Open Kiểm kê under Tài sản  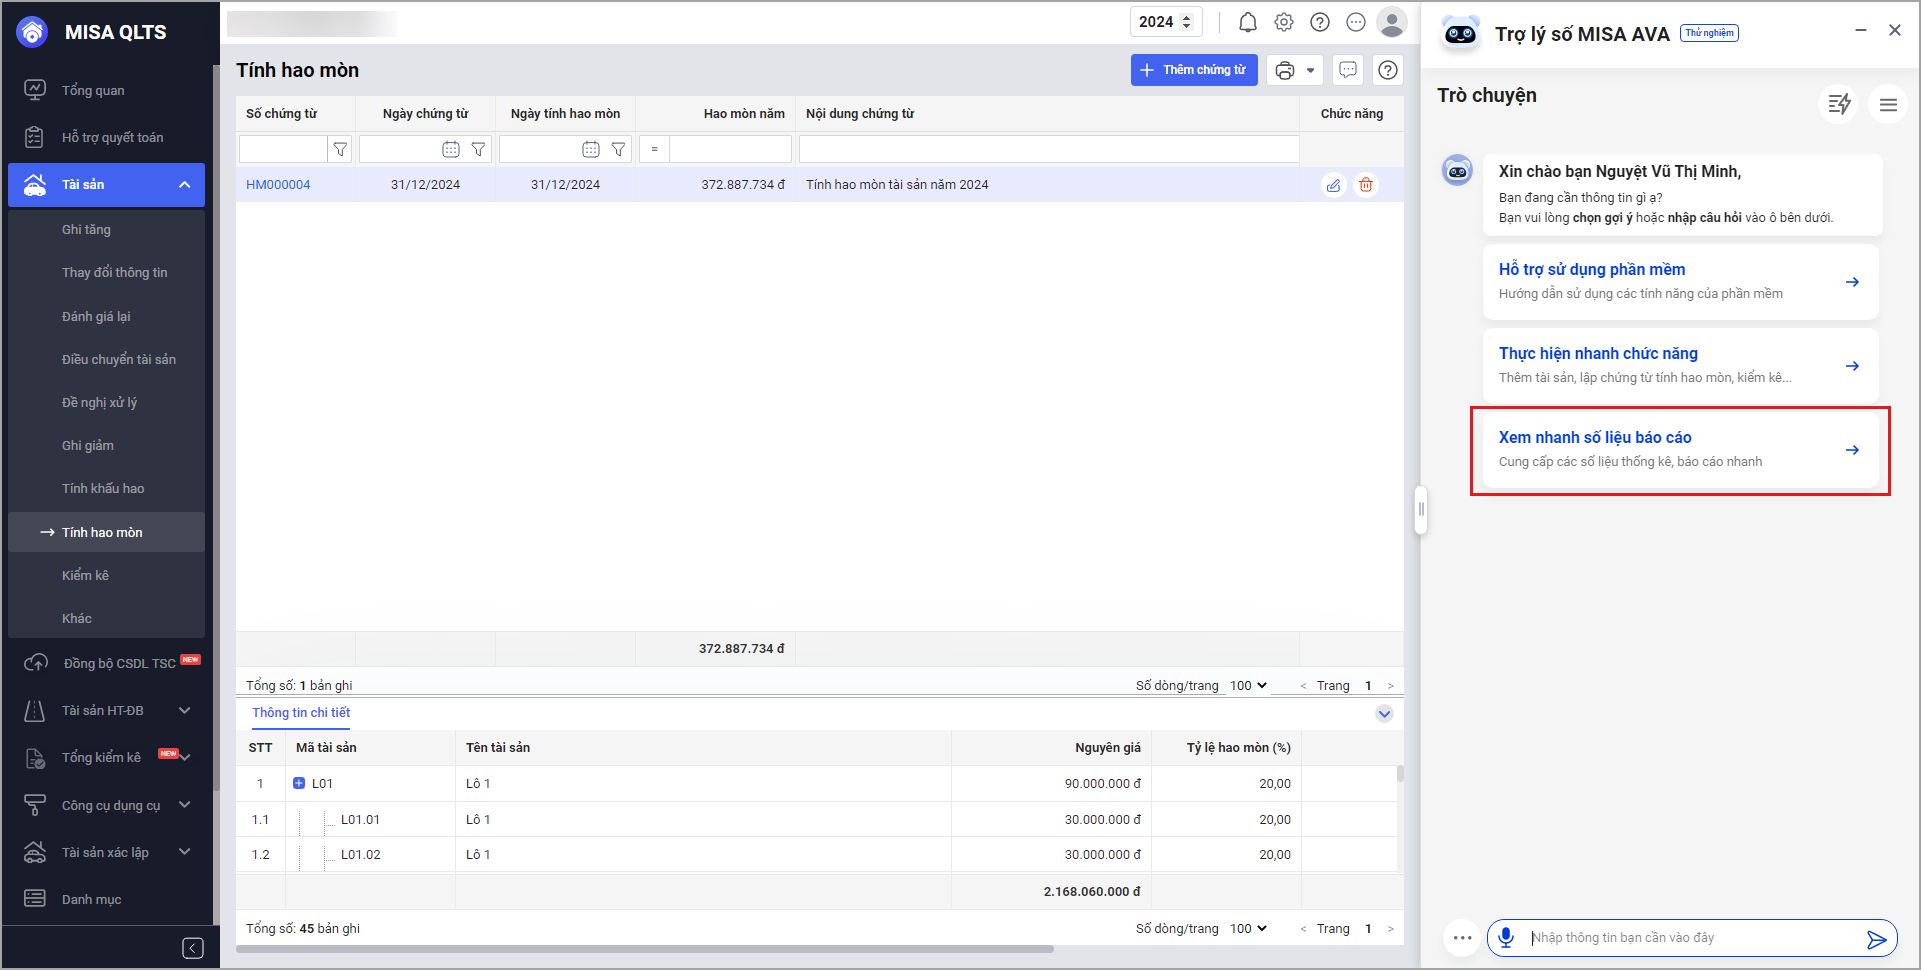click(x=85, y=576)
